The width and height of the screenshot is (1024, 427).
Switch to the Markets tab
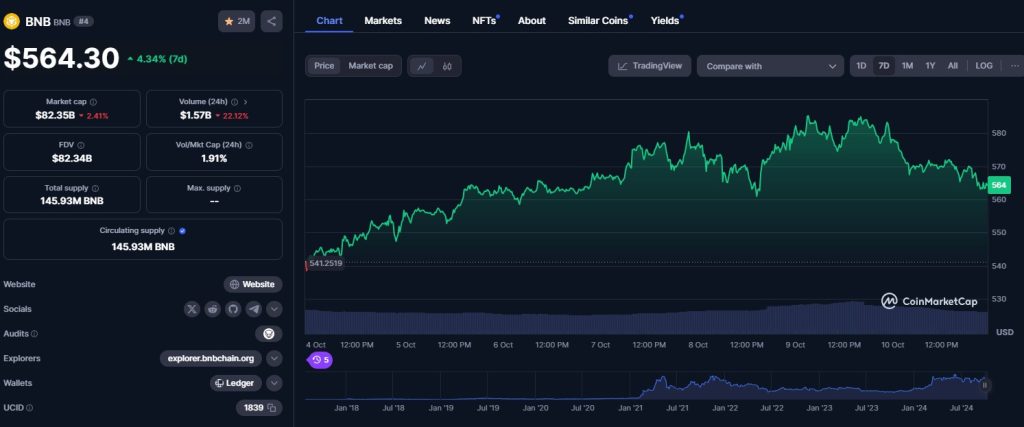(x=383, y=20)
